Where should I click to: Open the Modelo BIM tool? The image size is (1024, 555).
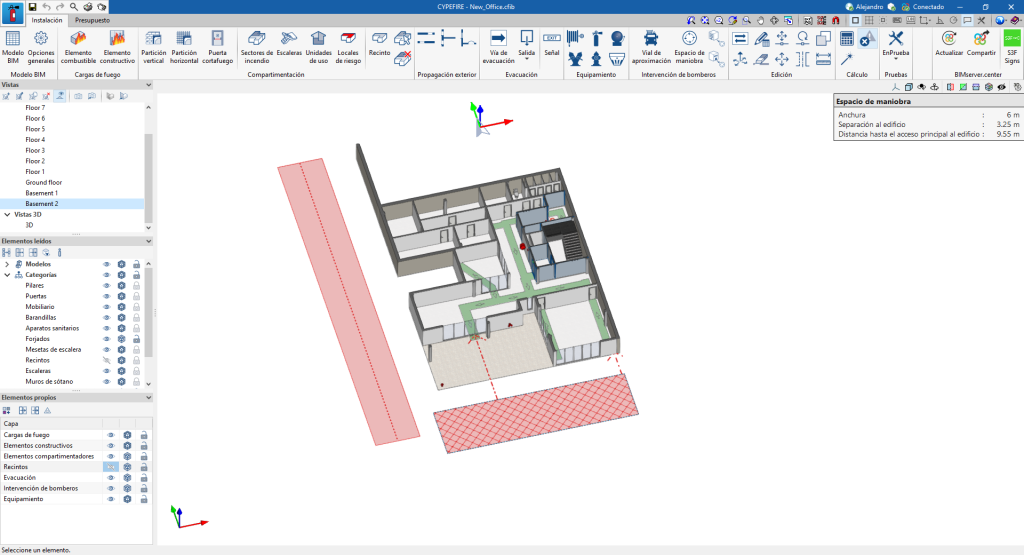[12, 47]
